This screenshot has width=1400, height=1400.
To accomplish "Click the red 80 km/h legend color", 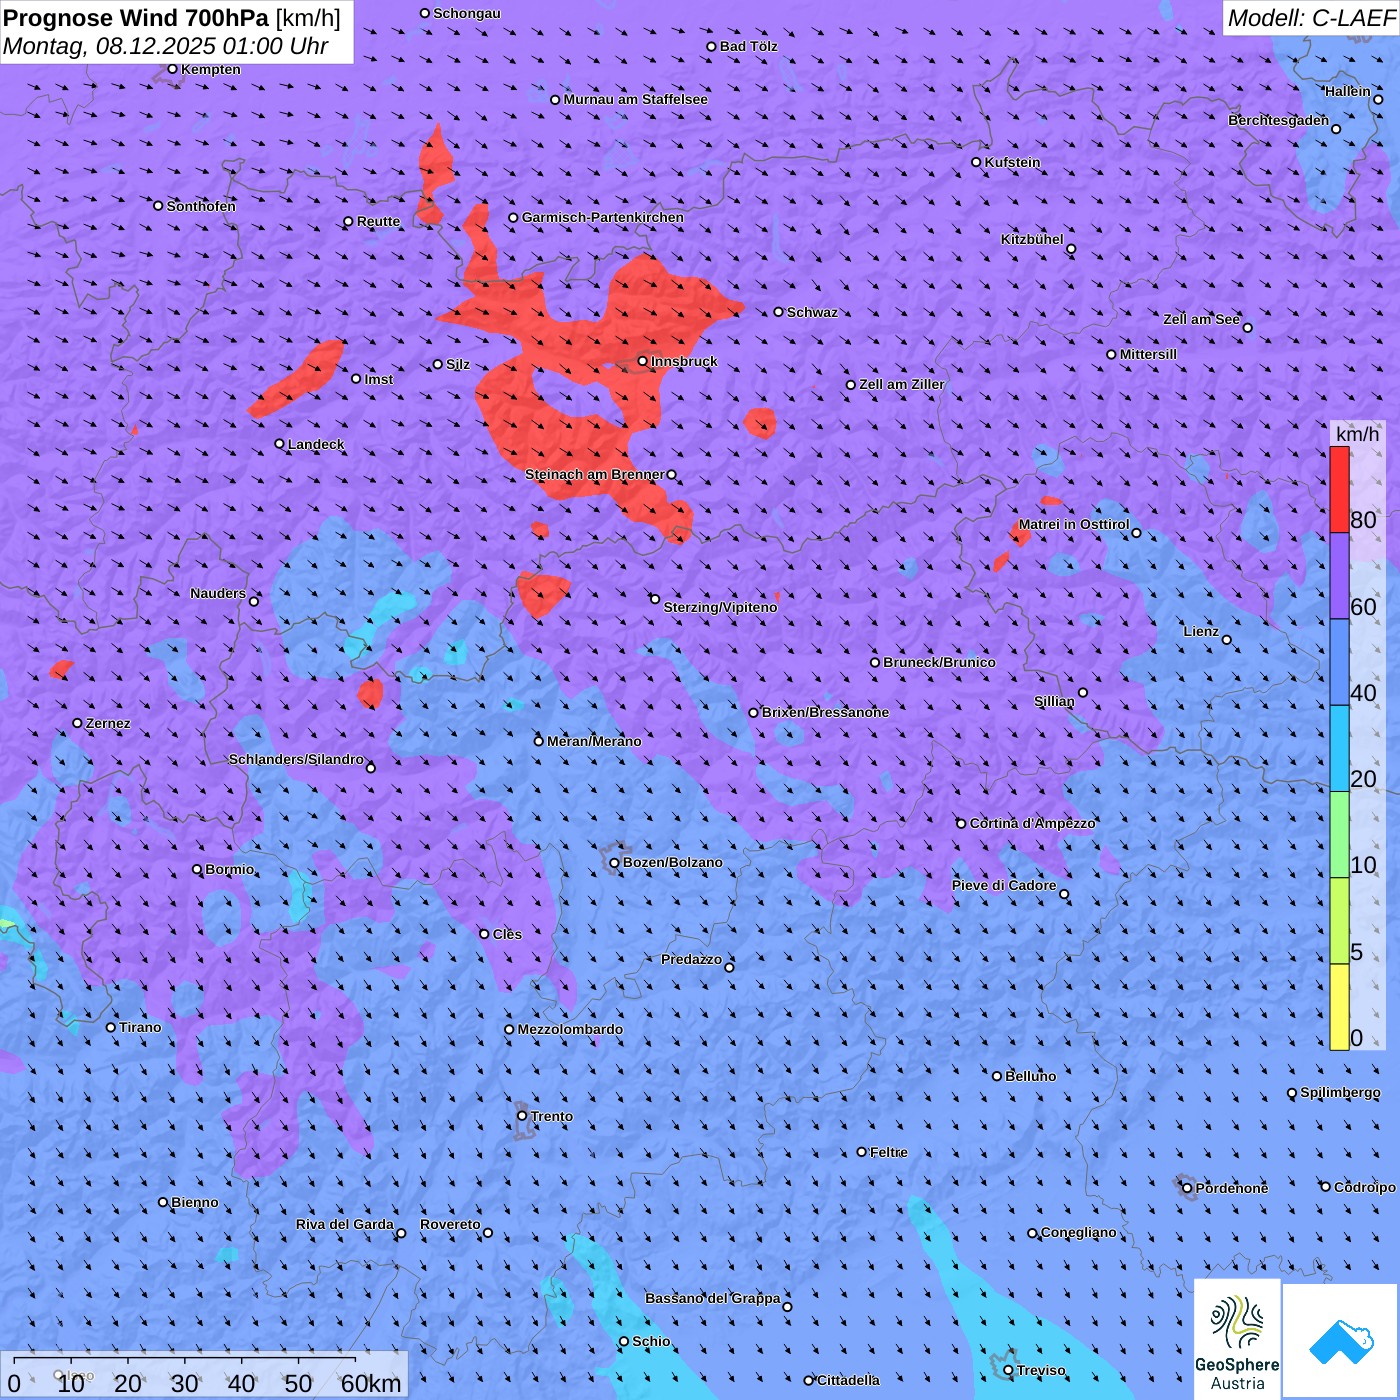I will point(1339,489).
